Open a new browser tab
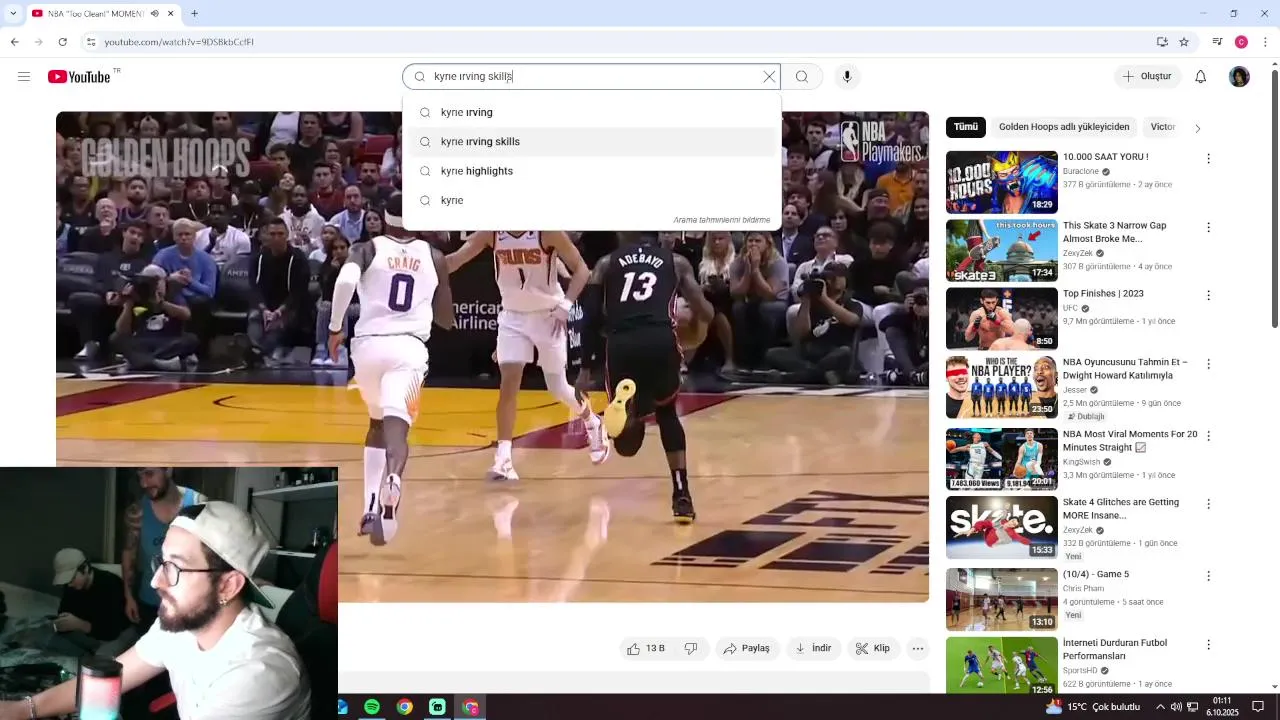The width and height of the screenshot is (1280, 720). 194,14
